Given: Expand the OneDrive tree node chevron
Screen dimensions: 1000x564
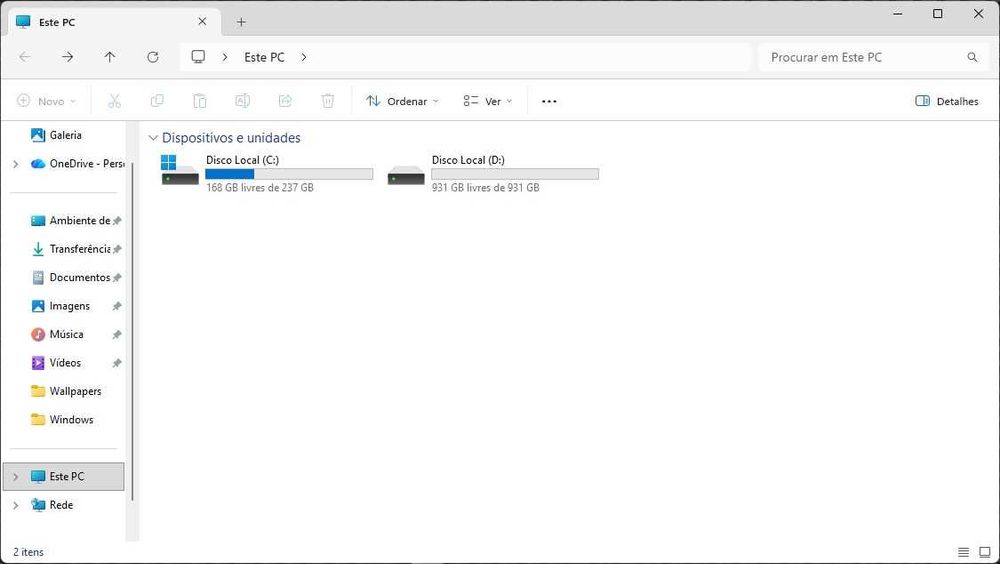Looking at the screenshot, I should click(15, 164).
